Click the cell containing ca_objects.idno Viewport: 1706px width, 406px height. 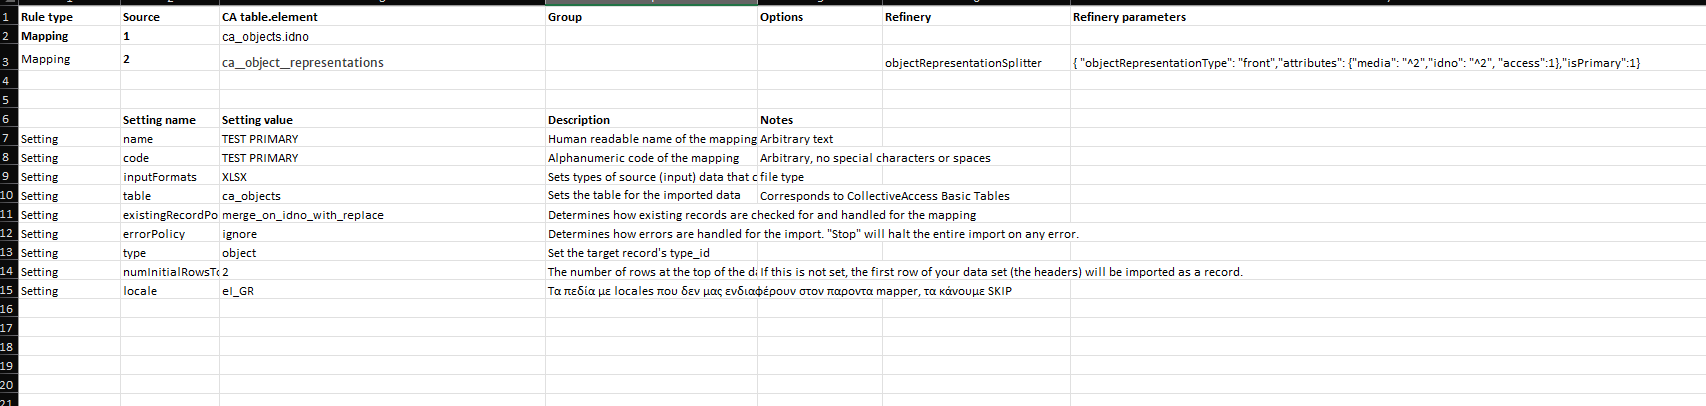coord(265,37)
